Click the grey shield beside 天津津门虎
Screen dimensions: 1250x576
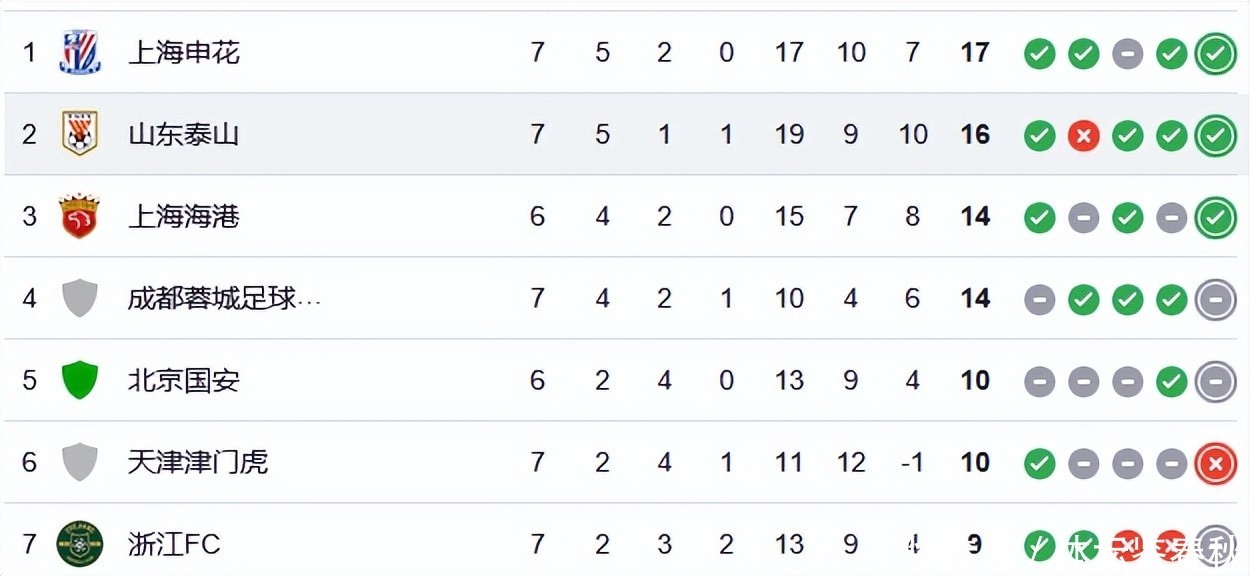click(80, 462)
